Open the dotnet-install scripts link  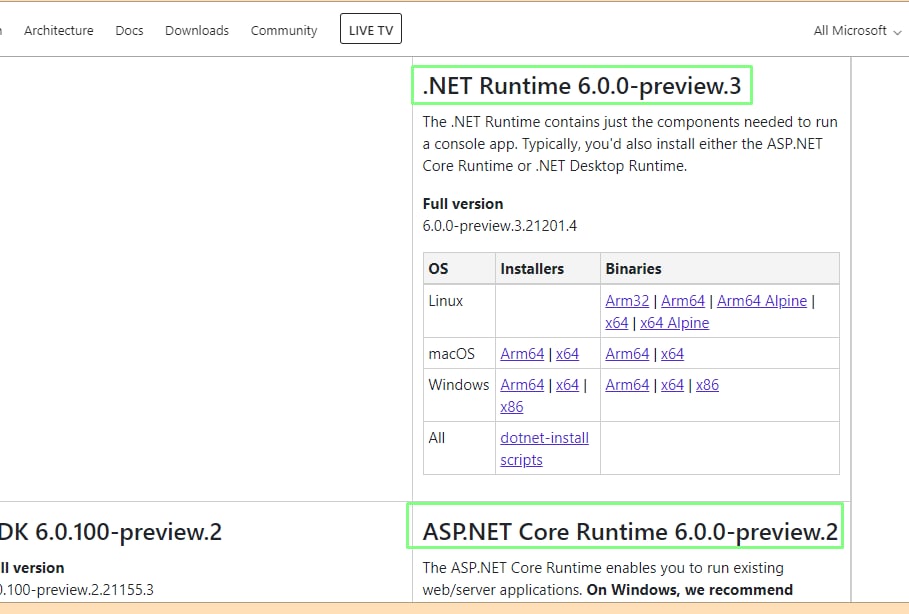pos(544,449)
